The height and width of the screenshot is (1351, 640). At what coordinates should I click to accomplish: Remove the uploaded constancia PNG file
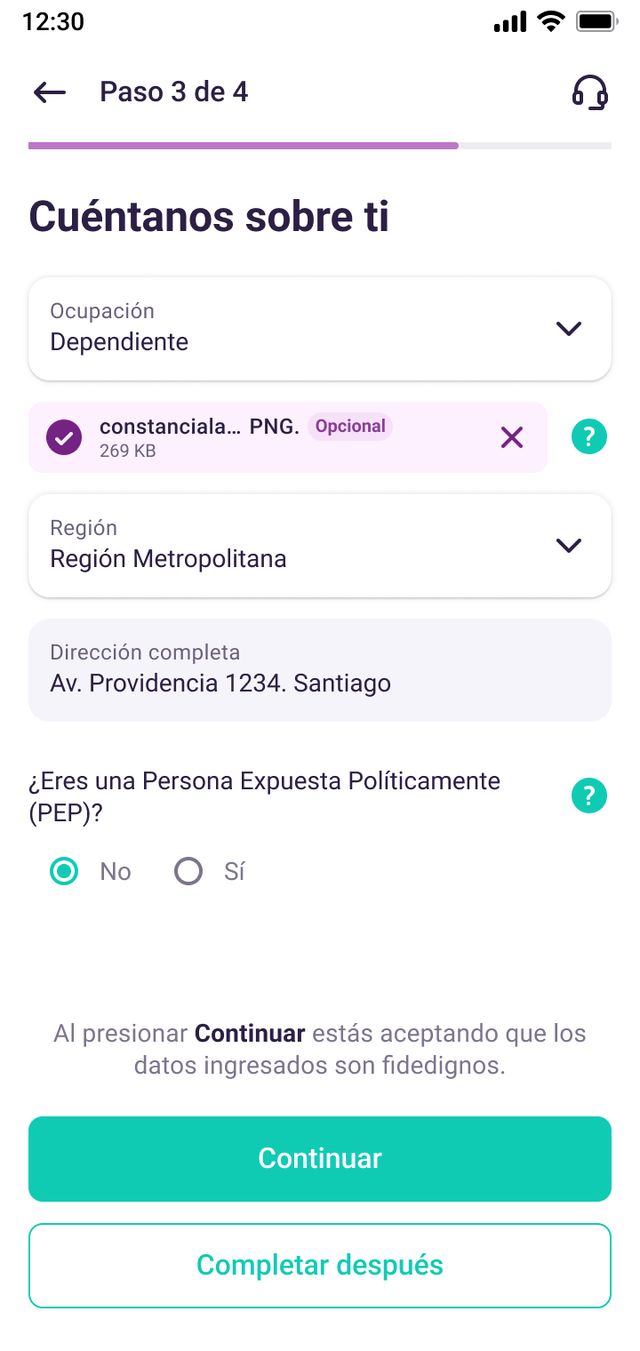tap(511, 437)
